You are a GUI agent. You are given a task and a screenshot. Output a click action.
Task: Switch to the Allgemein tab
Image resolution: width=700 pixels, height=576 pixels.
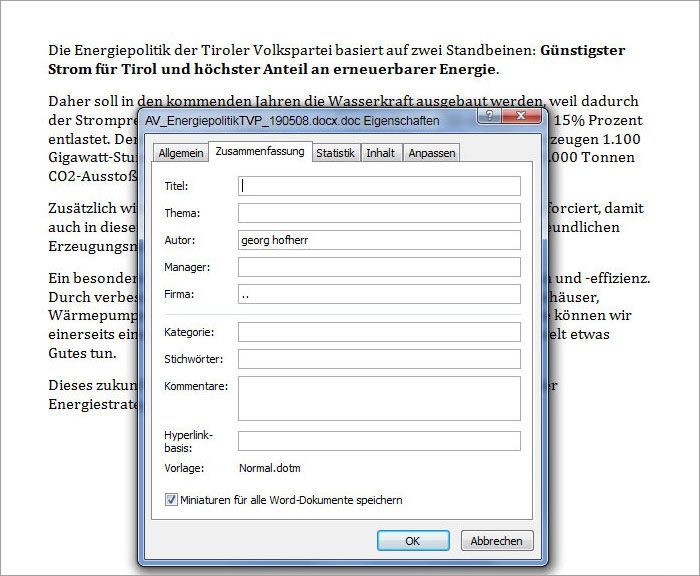tap(180, 153)
